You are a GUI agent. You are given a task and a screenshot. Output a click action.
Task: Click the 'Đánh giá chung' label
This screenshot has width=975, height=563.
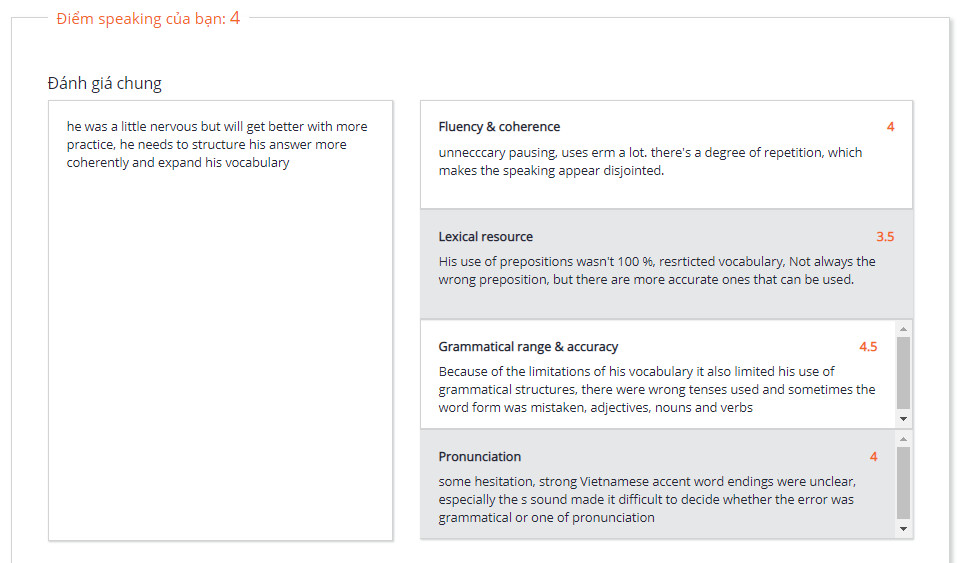[104, 83]
